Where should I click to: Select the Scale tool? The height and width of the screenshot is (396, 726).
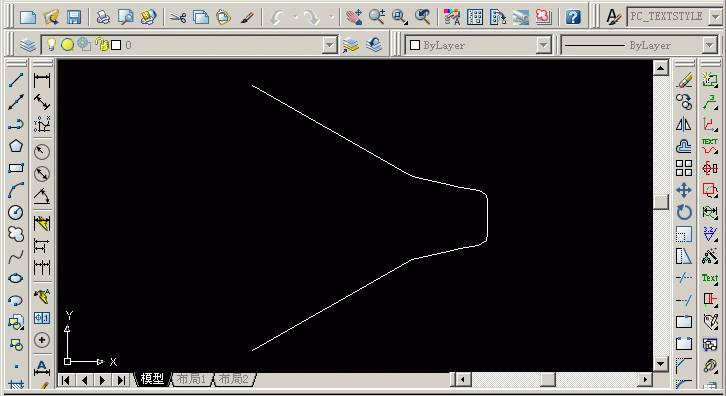[684, 234]
